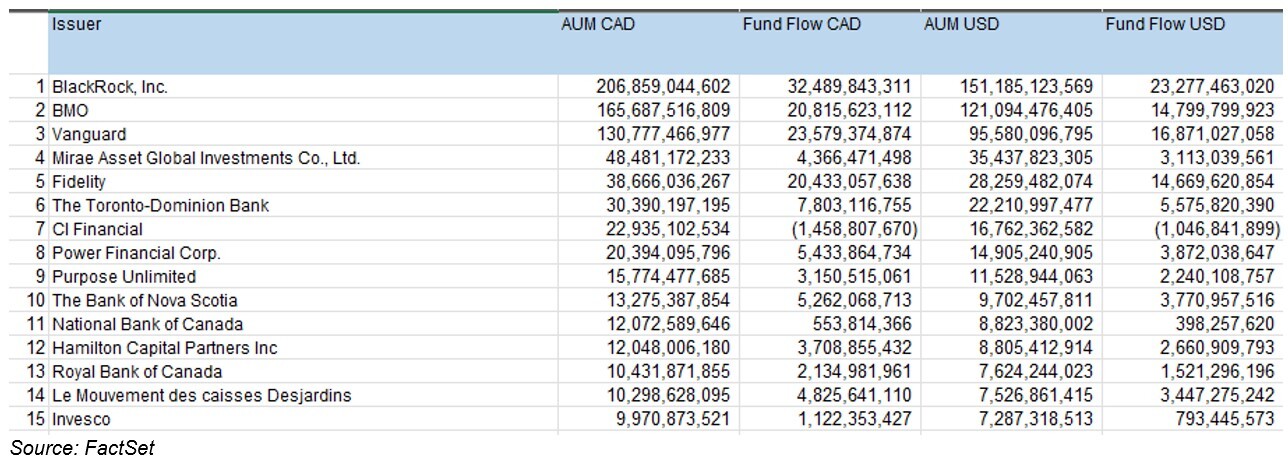Viewport: 1288px width, 464px height.
Task: Select AUM USD cell 35,437,823,305
Action: (1031, 158)
